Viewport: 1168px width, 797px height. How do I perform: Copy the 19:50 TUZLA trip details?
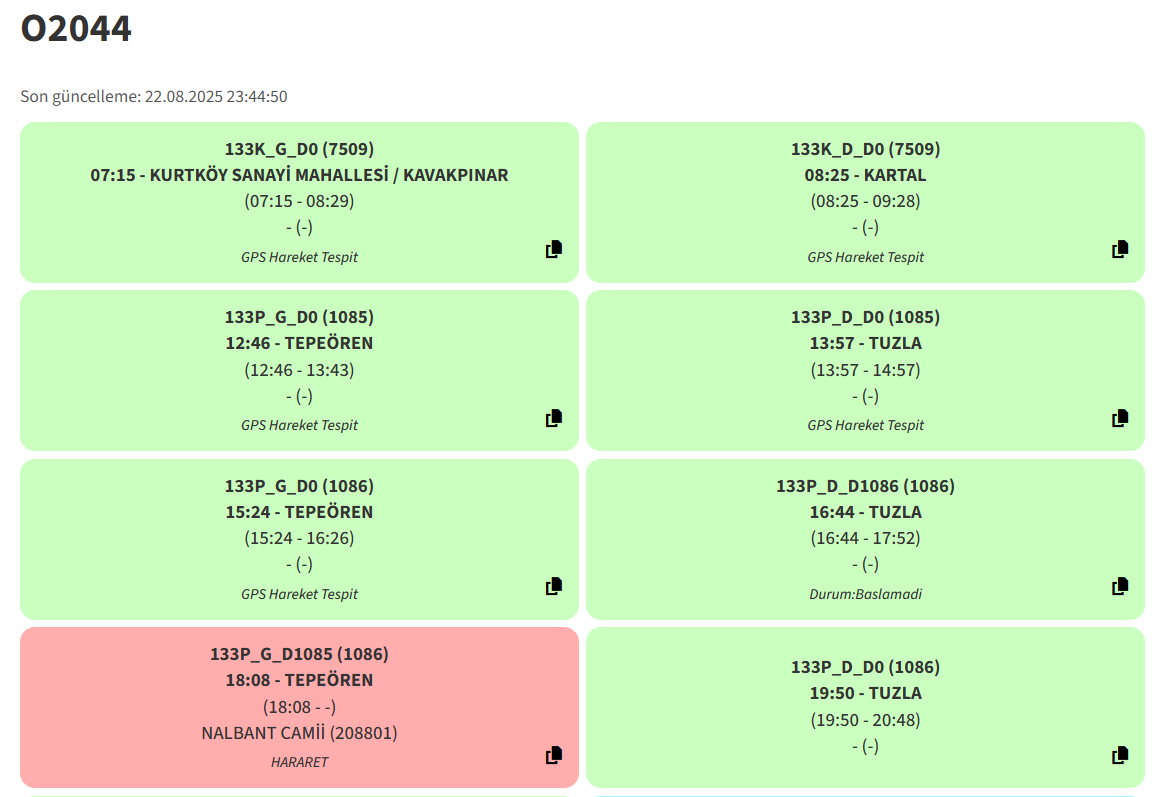[1120, 755]
